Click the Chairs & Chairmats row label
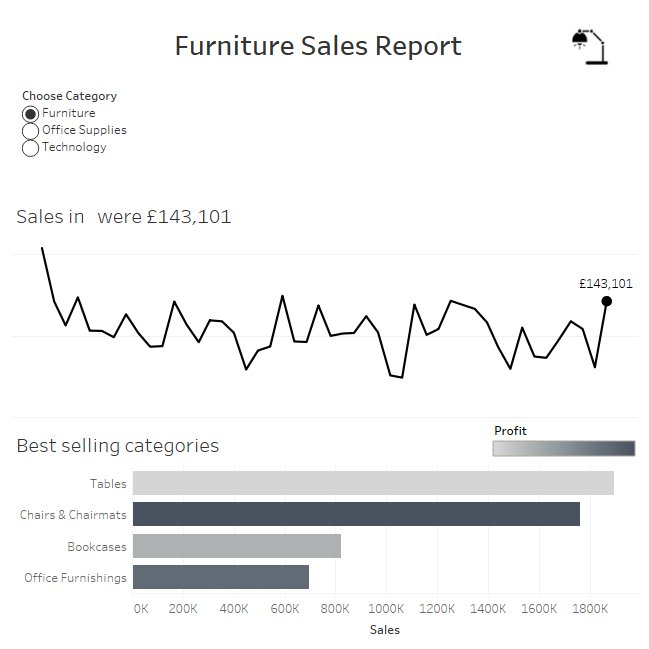This screenshot has height=649, width=649. coord(73,514)
